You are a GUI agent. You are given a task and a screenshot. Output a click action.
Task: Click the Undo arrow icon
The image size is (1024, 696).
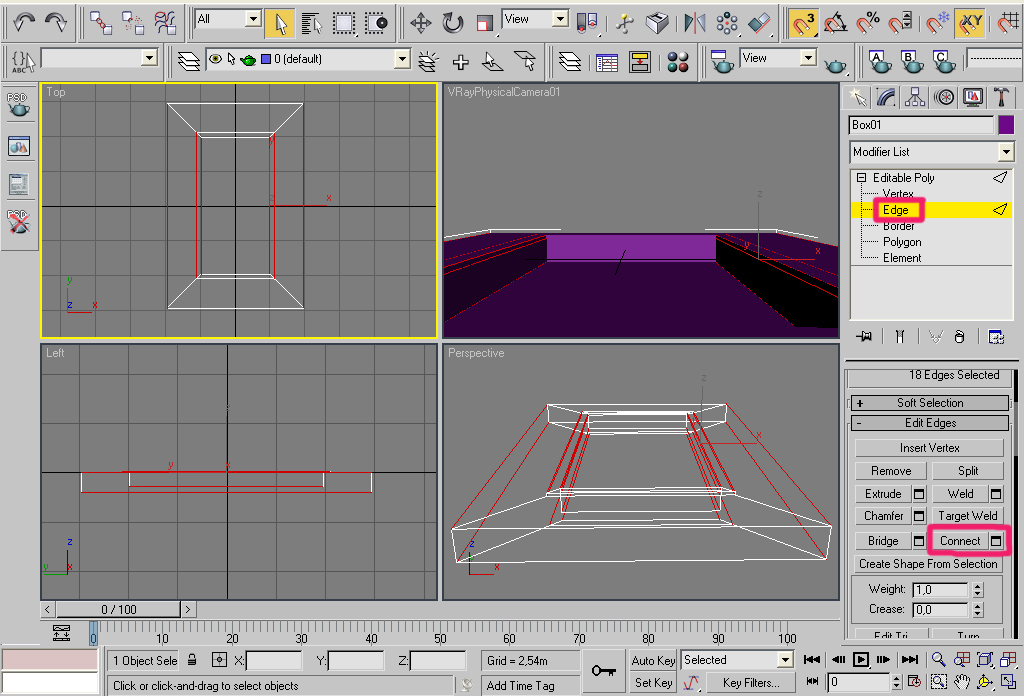pos(24,23)
